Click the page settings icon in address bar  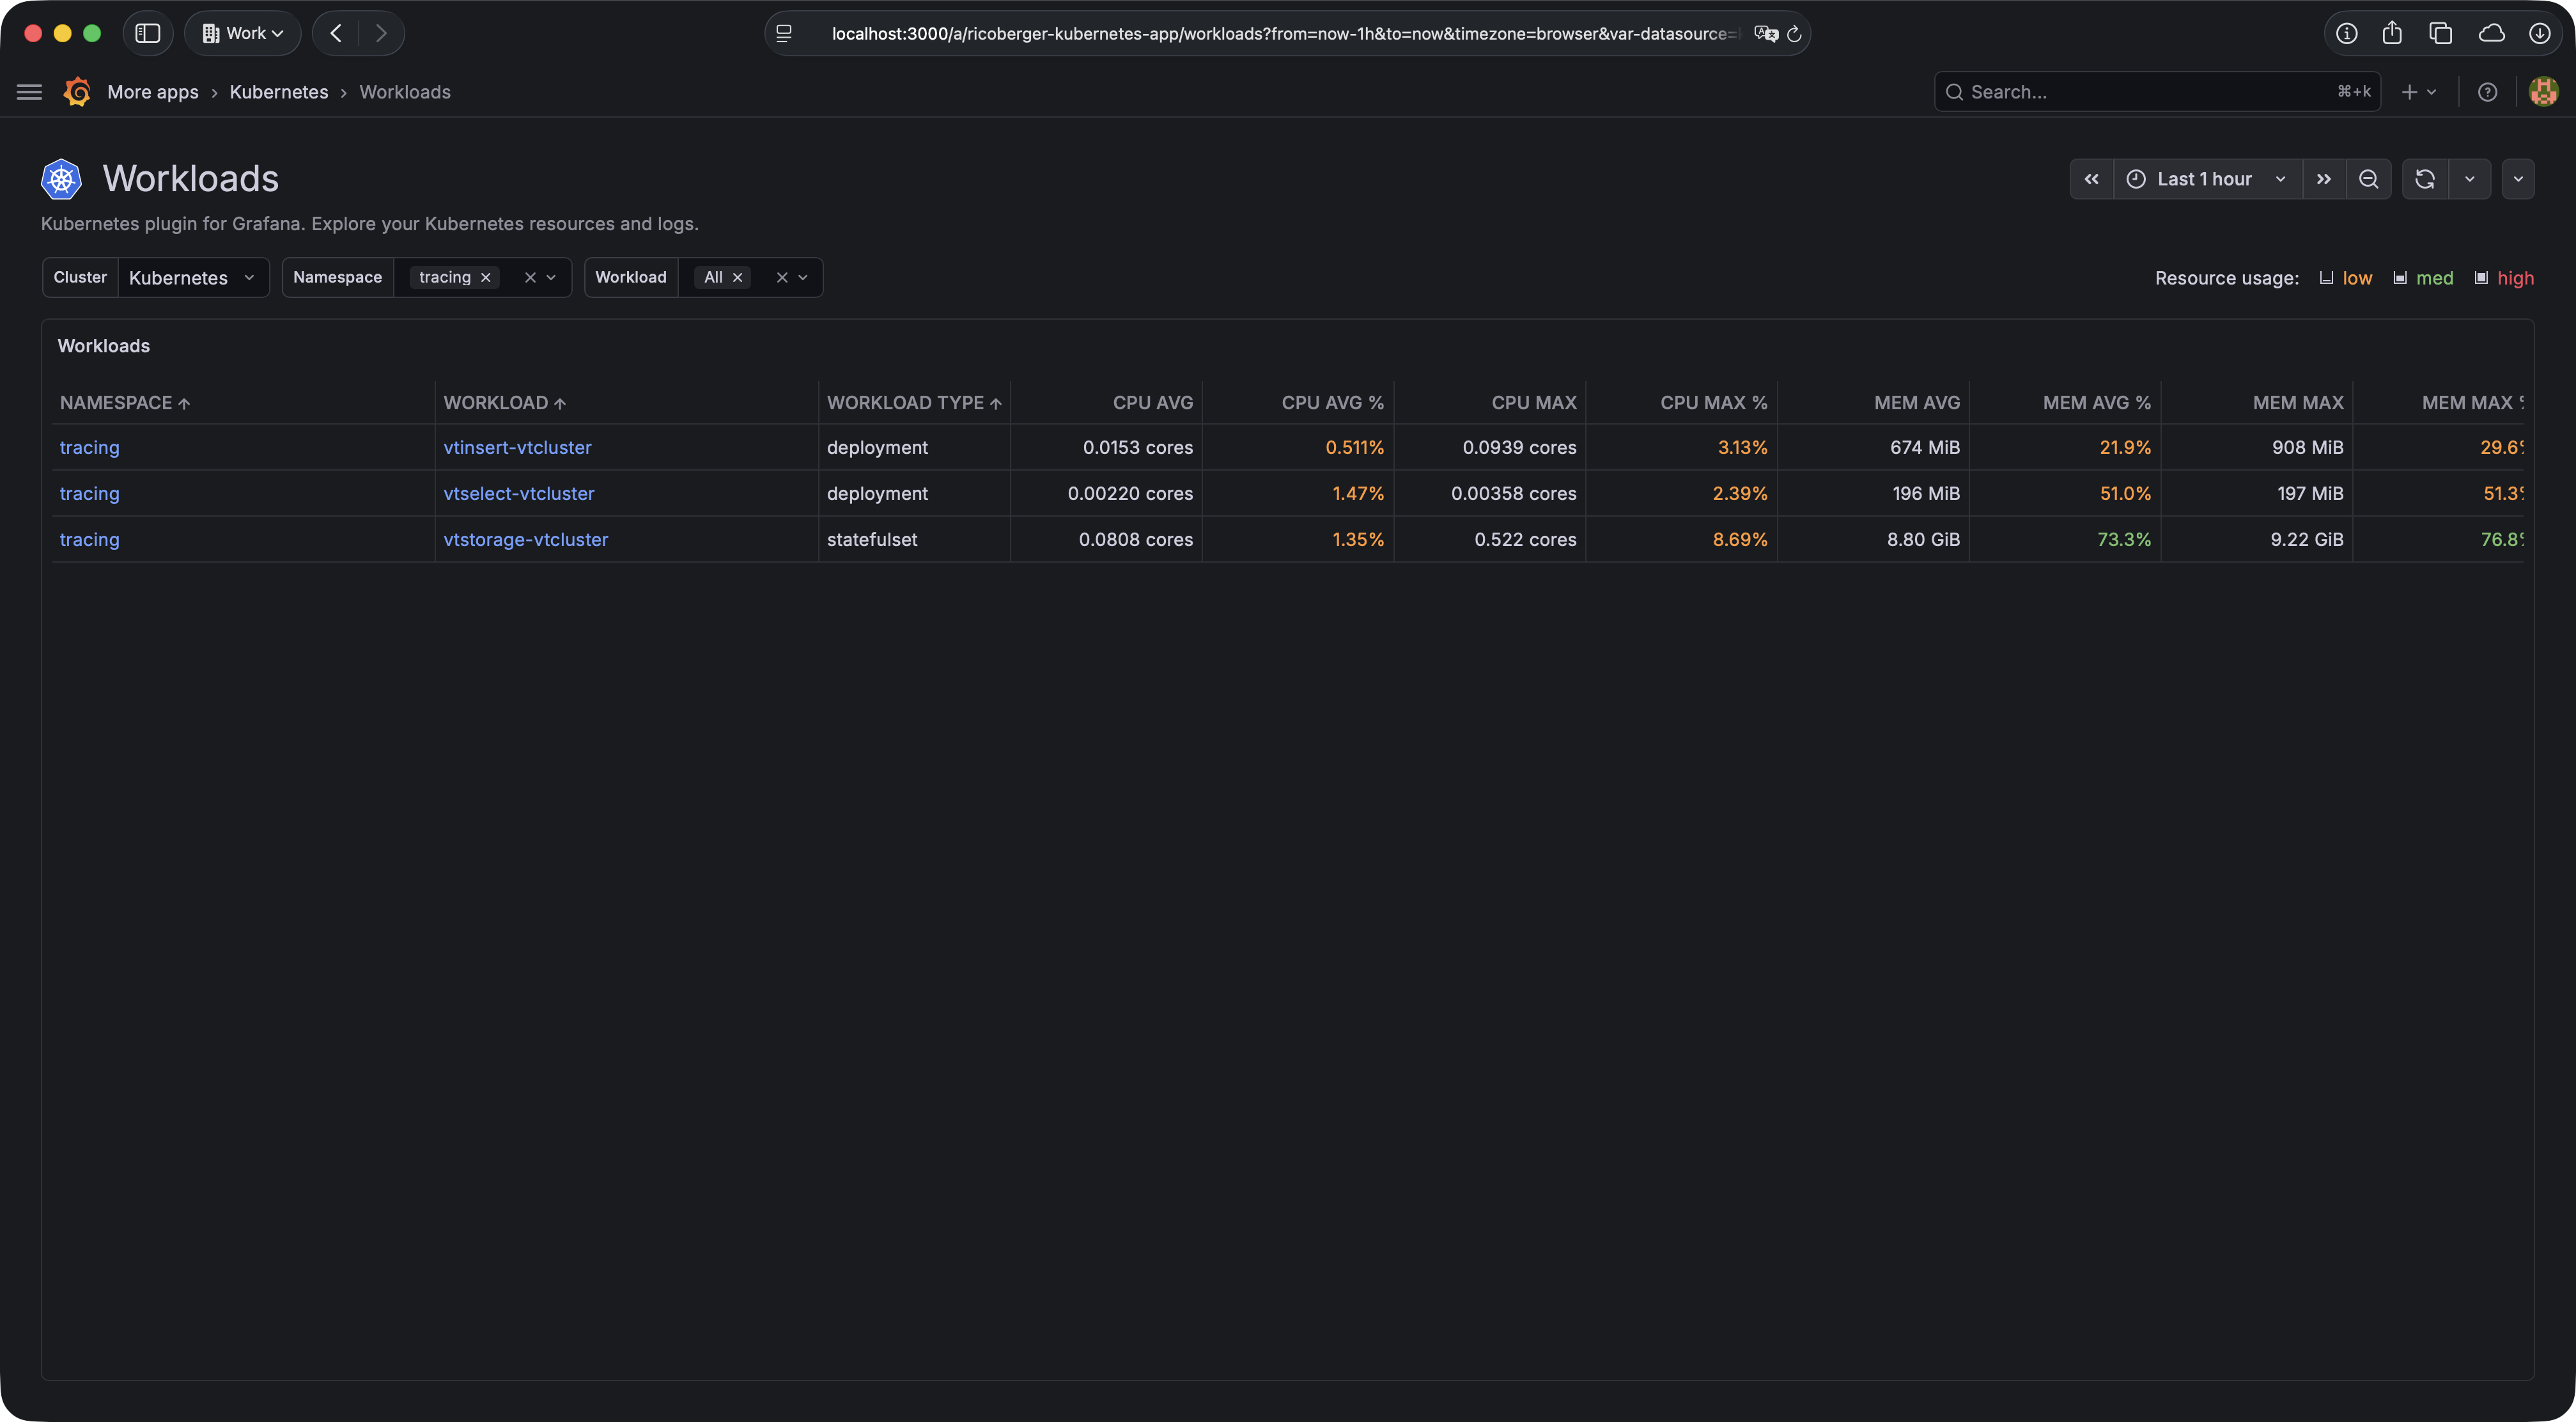pyautogui.click(x=784, y=33)
